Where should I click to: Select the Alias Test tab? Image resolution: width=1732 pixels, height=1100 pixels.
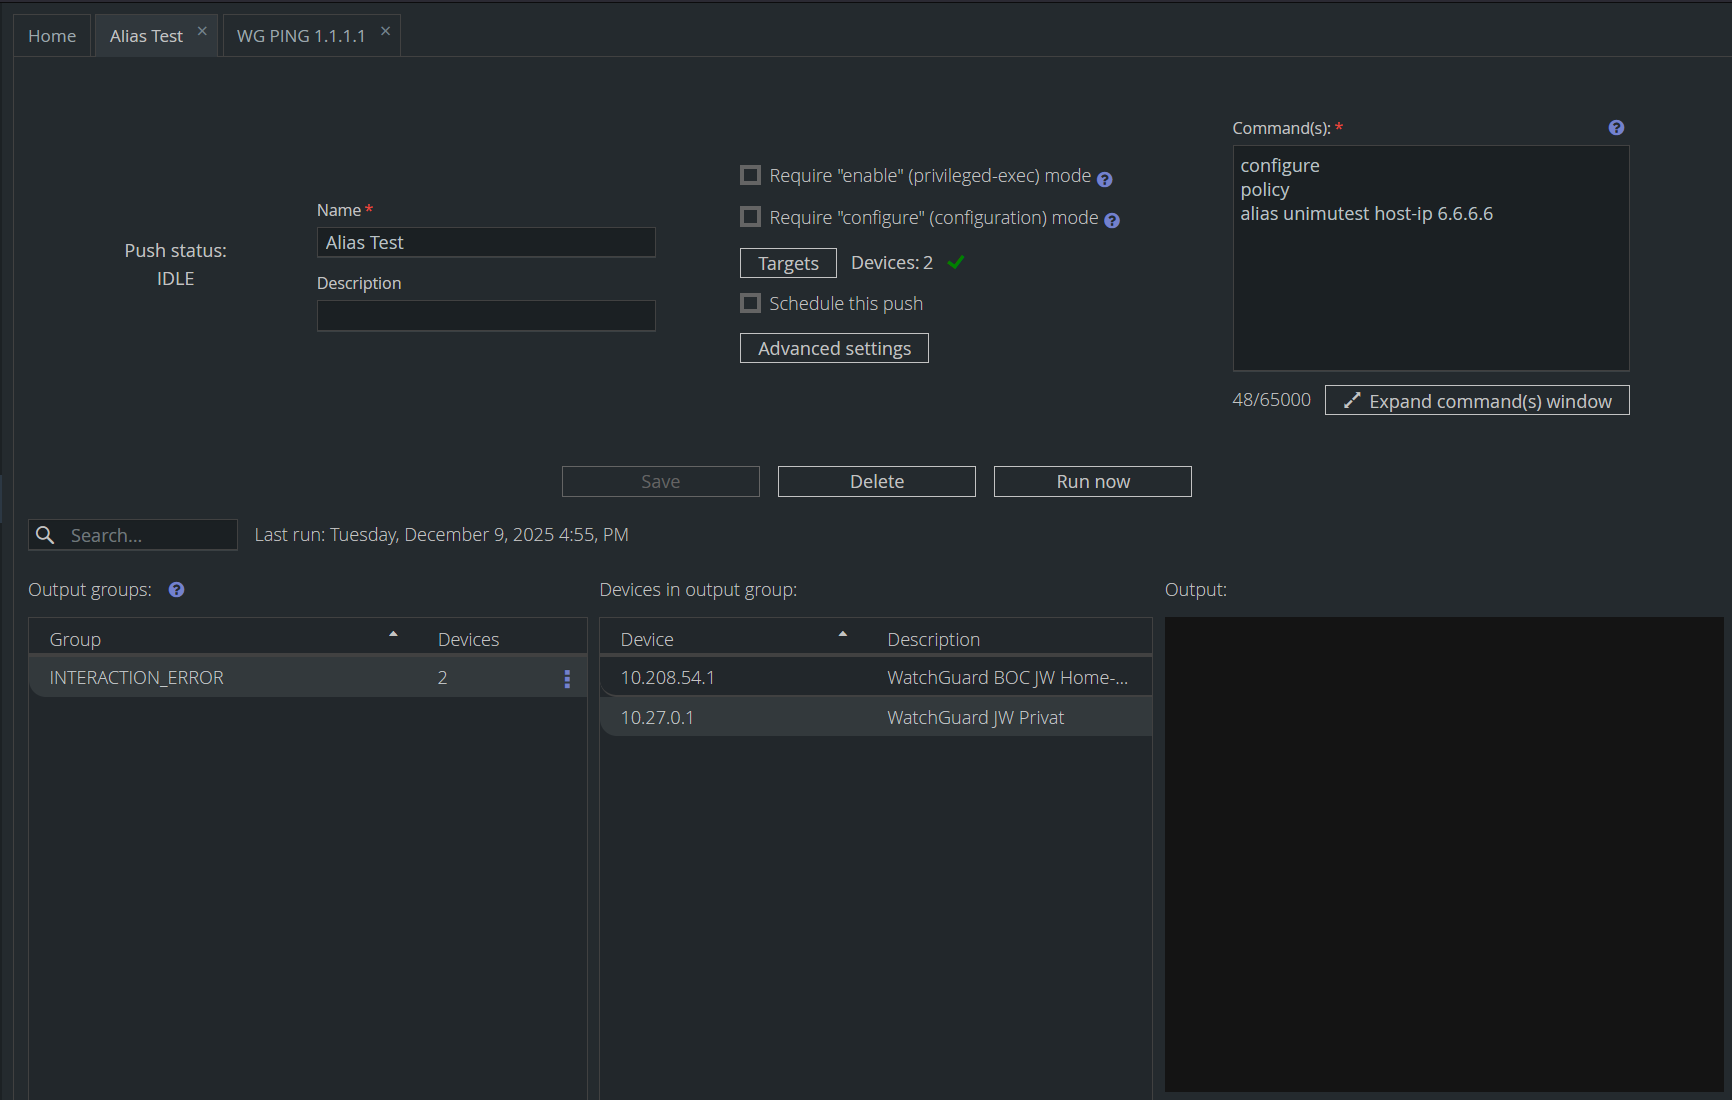tap(146, 36)
